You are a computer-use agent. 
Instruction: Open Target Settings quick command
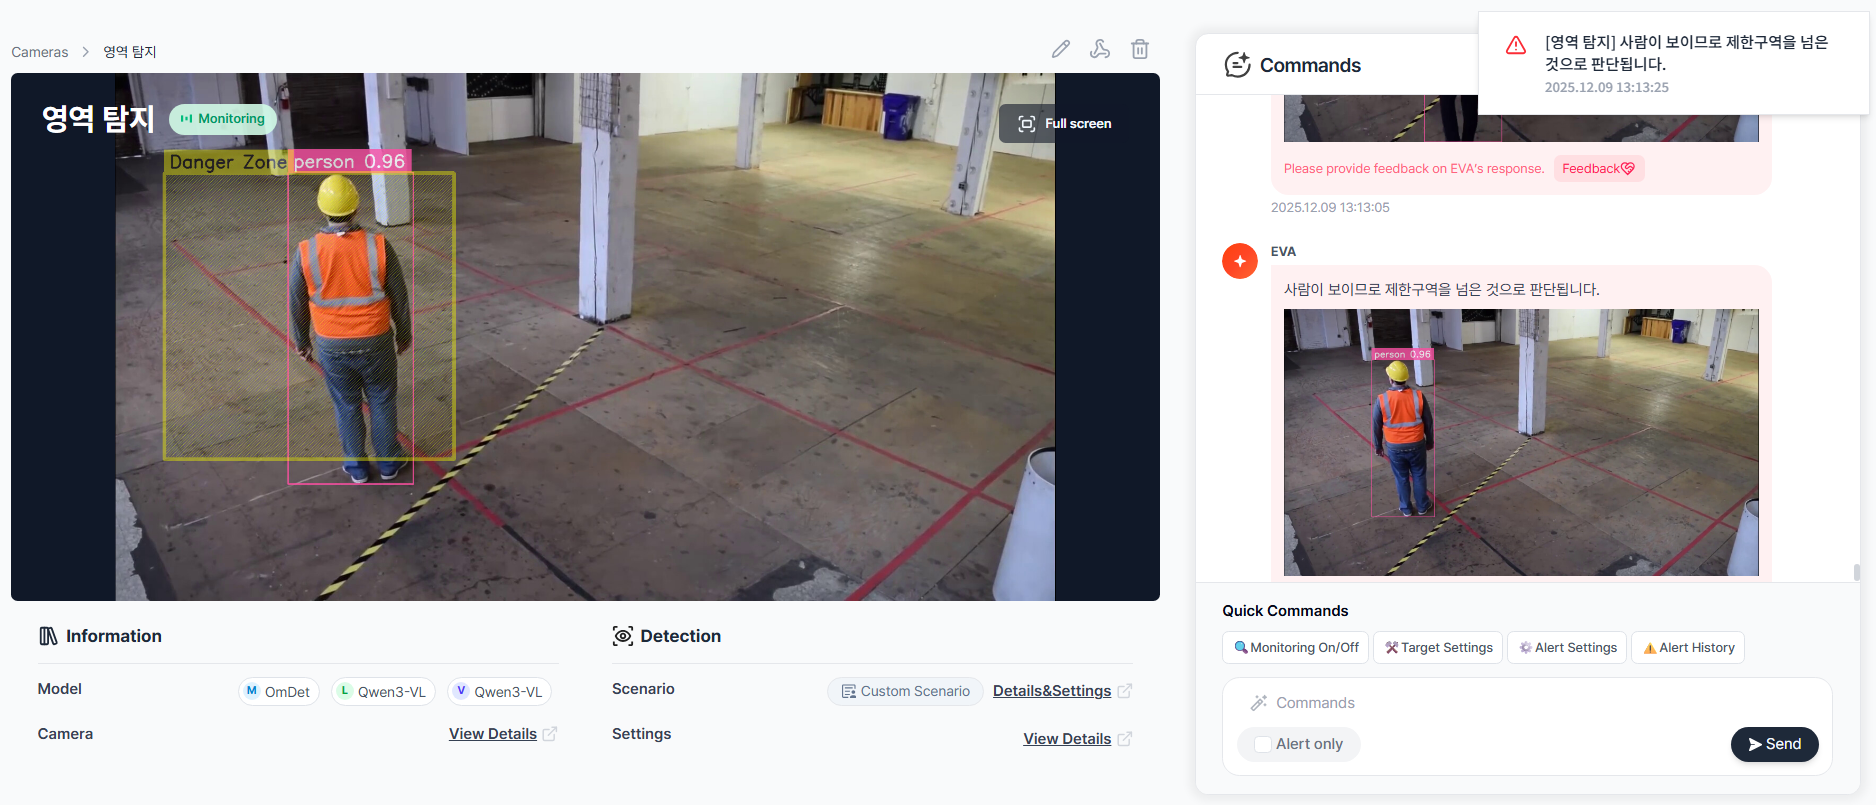tap(1438, 648)
